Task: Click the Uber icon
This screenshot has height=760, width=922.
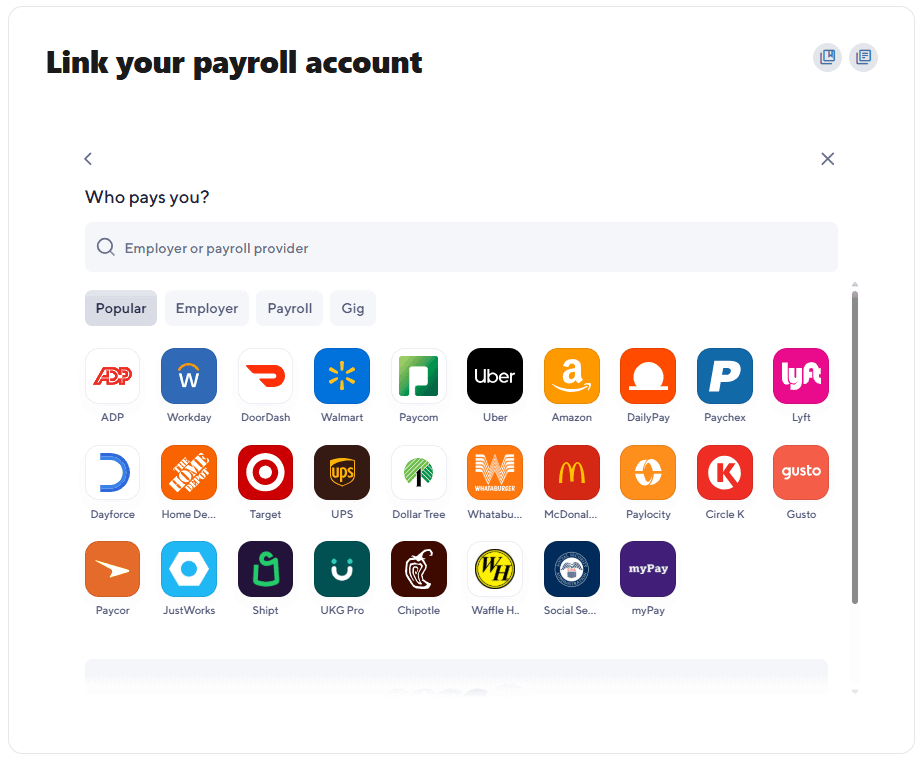Action: [495, 376]
